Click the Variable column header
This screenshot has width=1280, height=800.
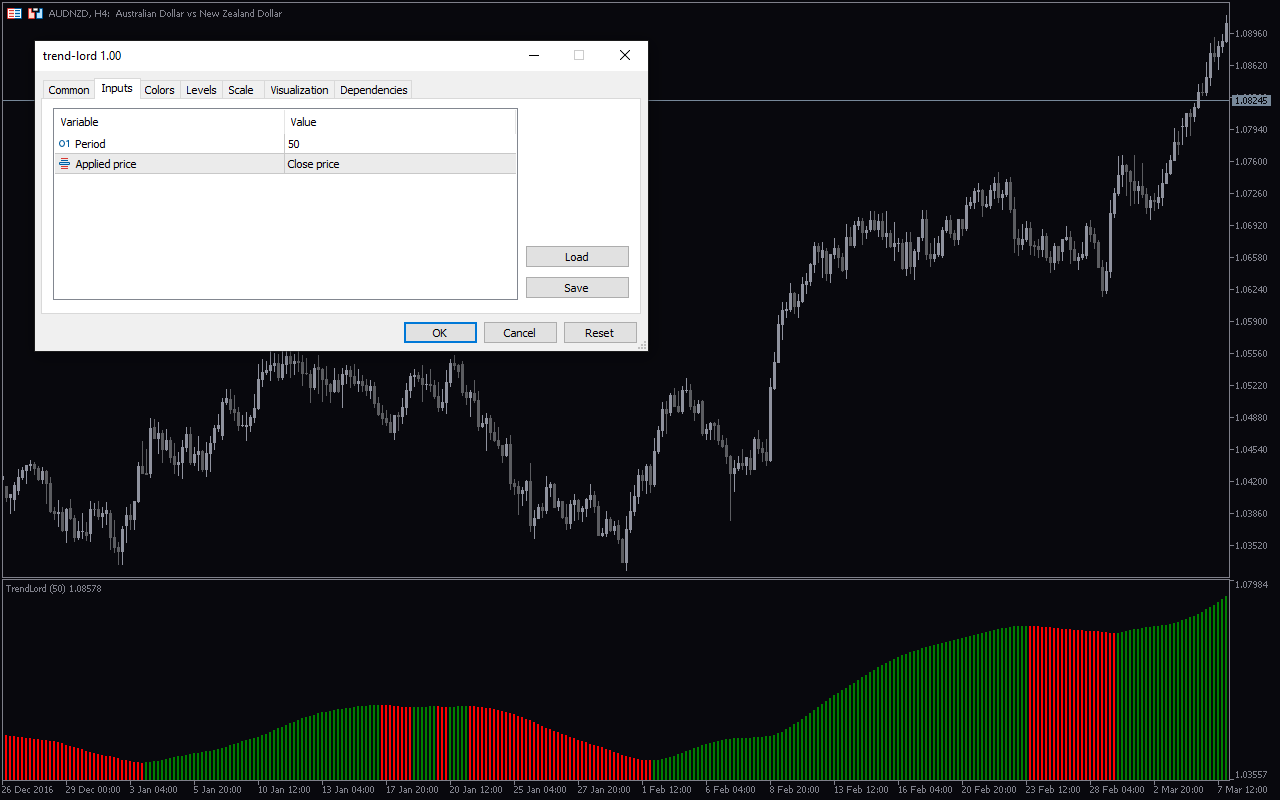169,122
